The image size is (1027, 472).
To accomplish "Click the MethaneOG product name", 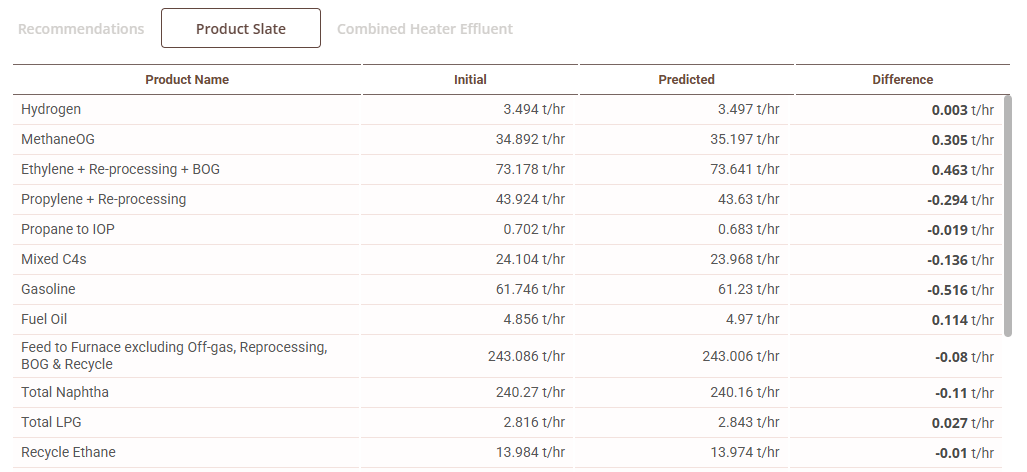I will [x=58, y=139].
